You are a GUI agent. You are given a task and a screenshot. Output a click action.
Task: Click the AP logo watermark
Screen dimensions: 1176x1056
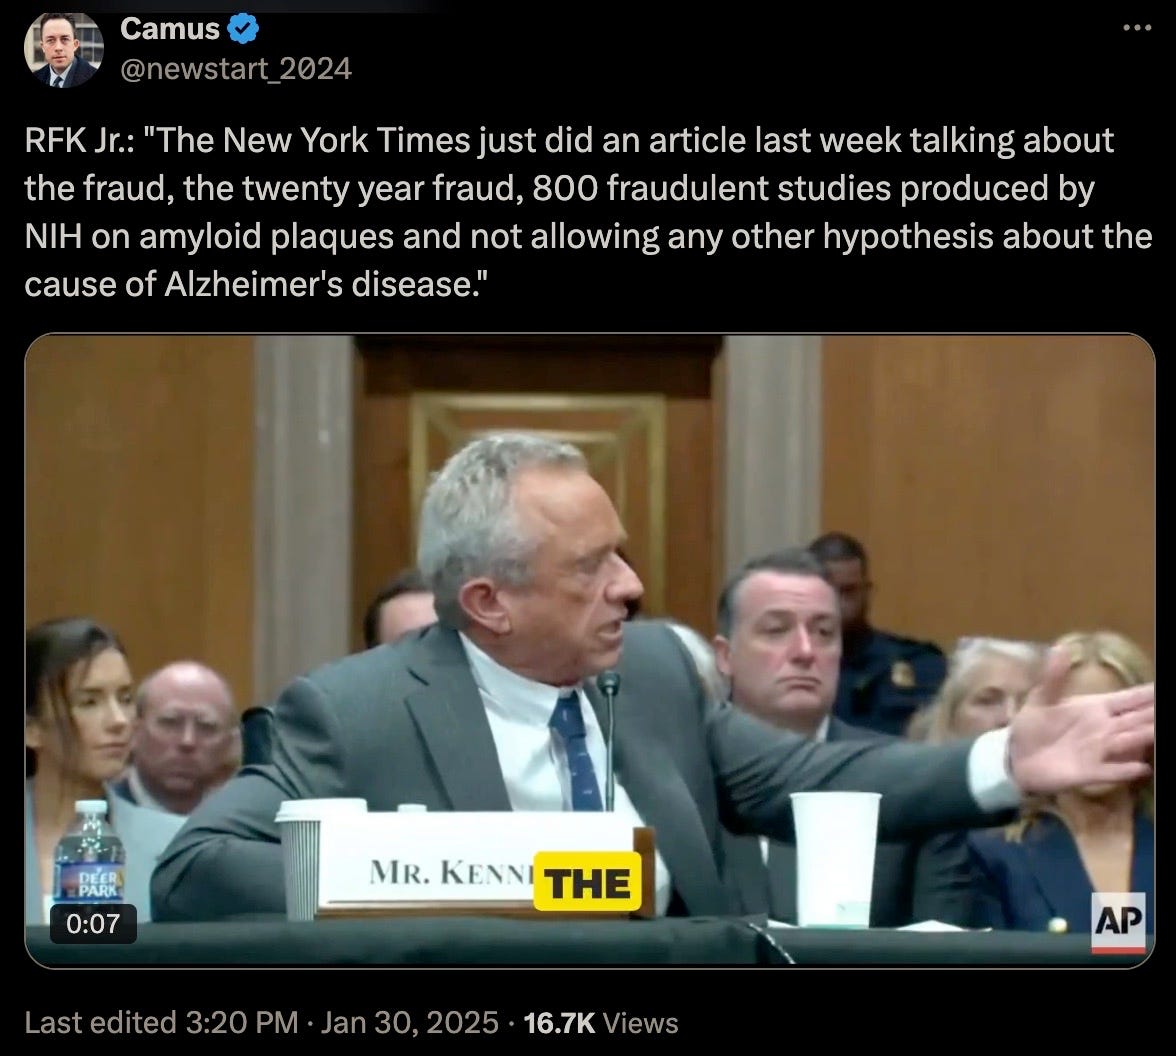pyautogui.click(x=1118, y=922)
